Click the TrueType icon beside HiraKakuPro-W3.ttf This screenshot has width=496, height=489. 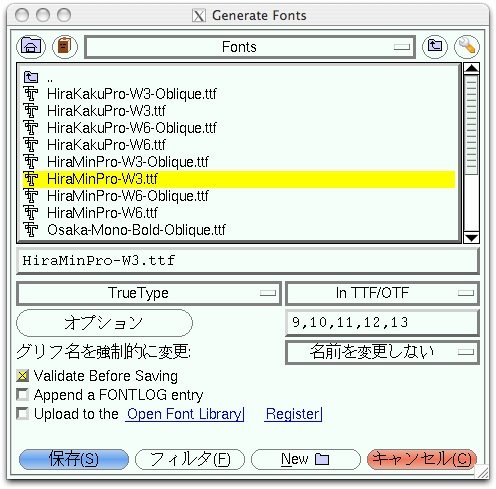(31, 111)
